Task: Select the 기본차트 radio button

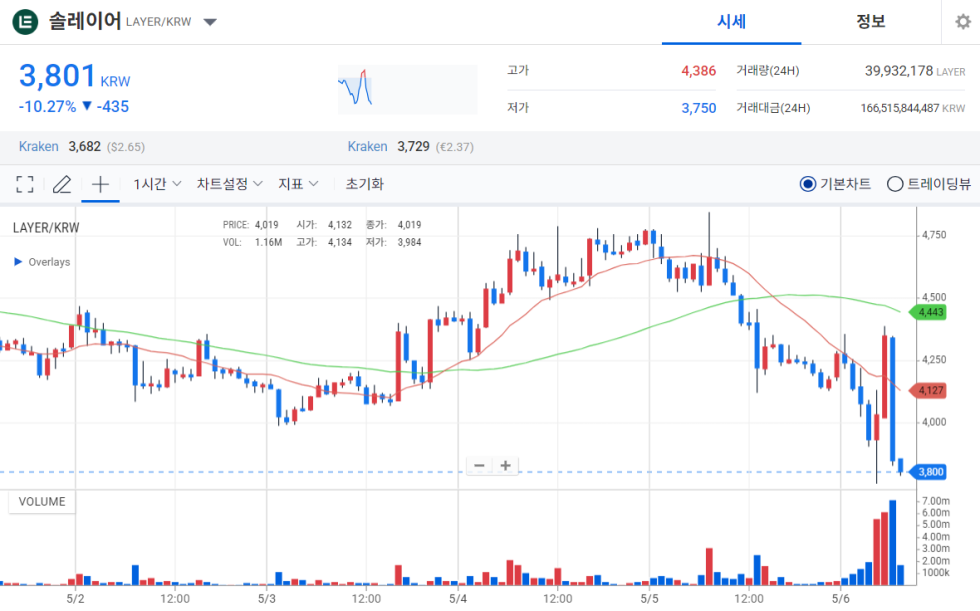Action: tap(808, 184)
